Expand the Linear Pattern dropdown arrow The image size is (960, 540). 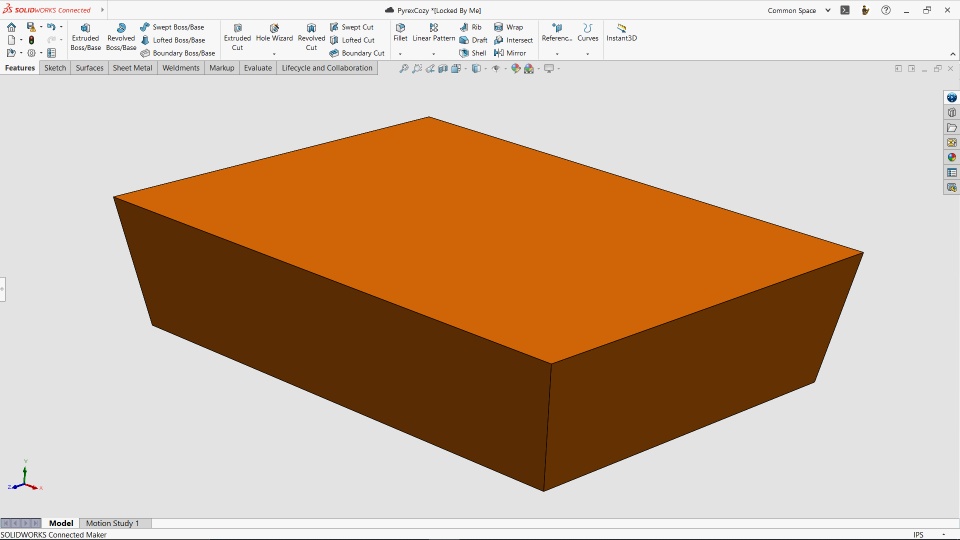[x=434, y=54]
